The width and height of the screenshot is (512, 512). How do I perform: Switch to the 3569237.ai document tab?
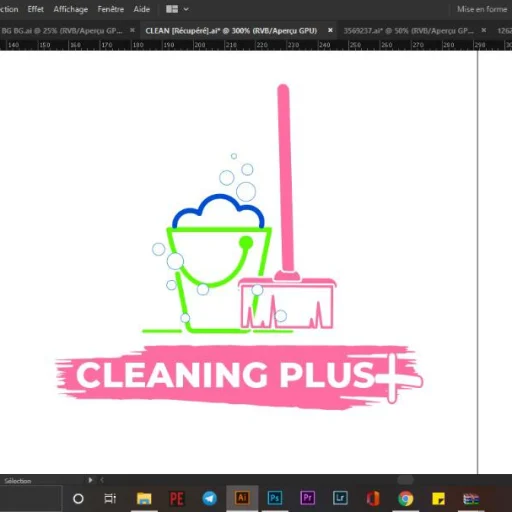coord(409,31)
